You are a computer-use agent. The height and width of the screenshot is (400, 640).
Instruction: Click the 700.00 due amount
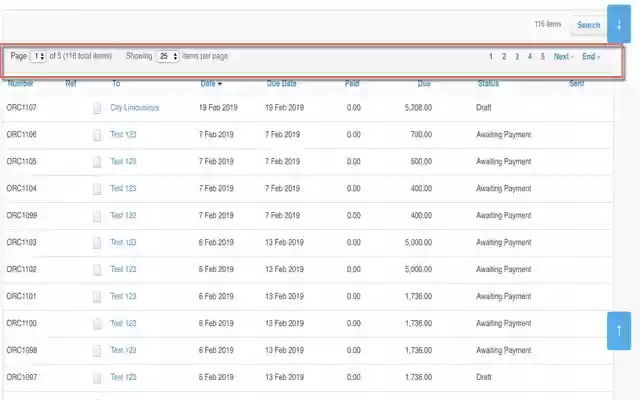tap(421, 135)
